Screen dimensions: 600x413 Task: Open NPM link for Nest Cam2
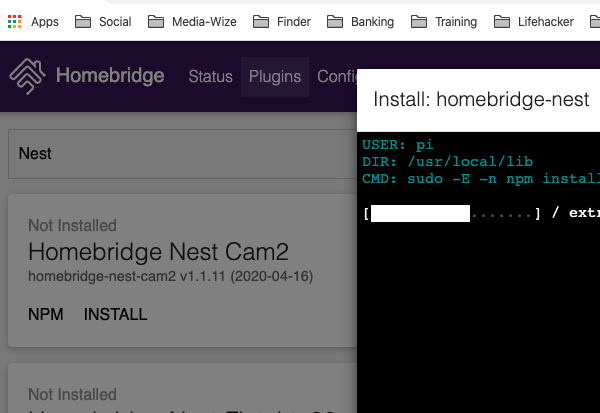45,314
